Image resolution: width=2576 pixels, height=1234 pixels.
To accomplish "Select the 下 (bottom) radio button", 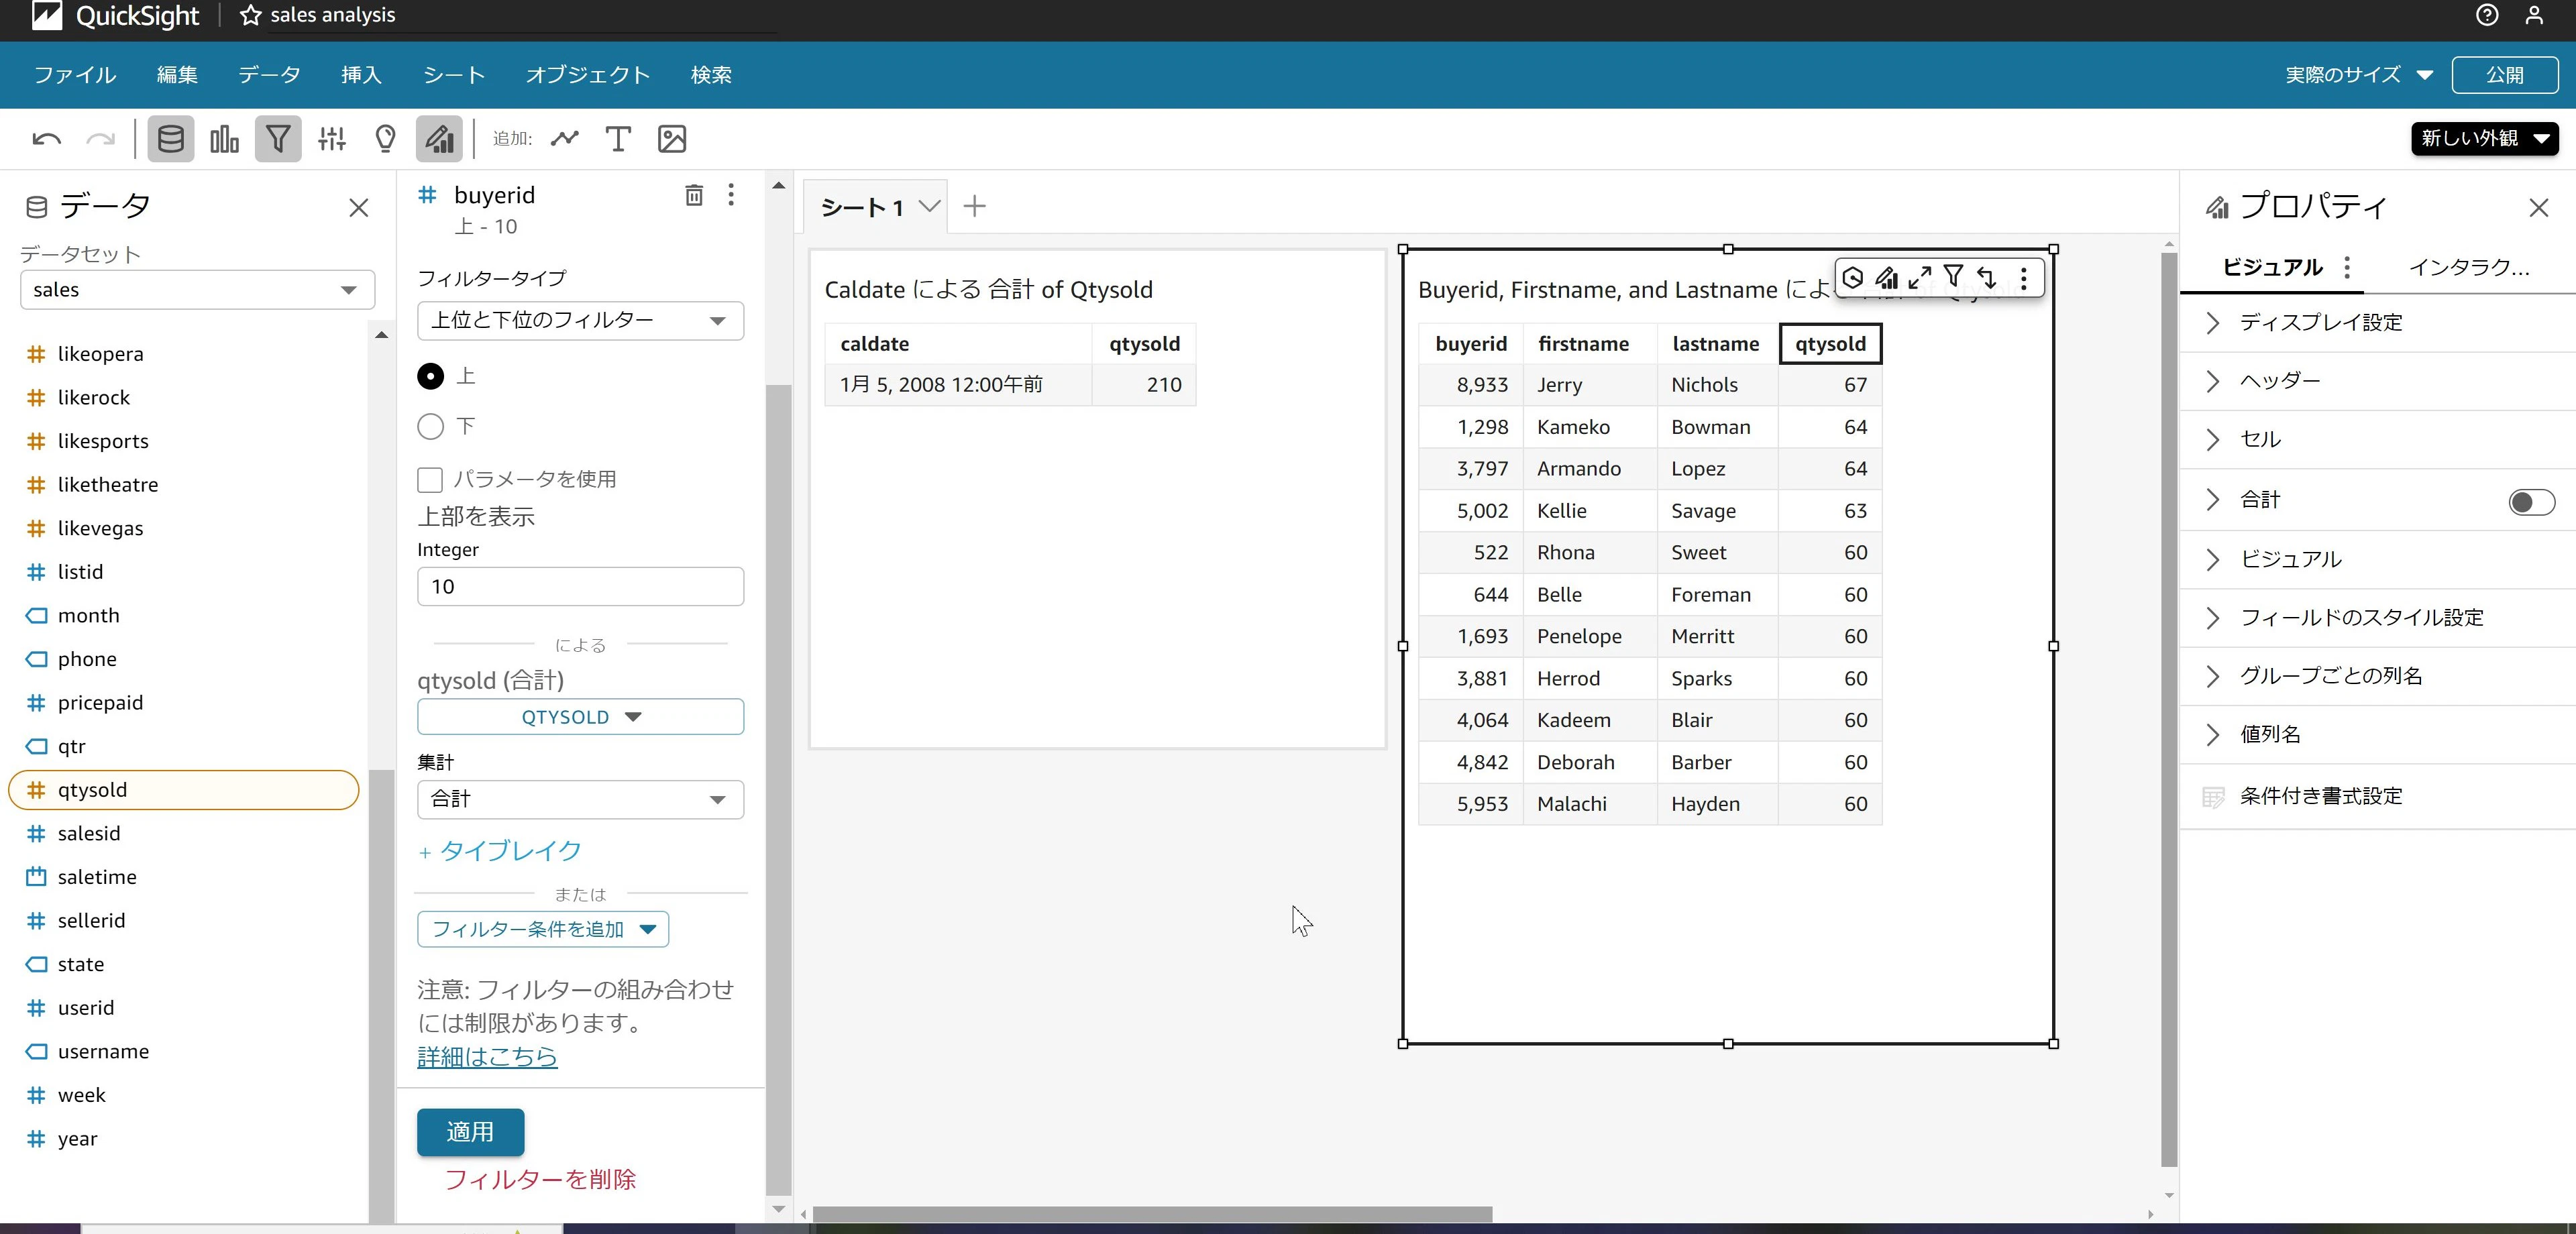I will (430, 427).
